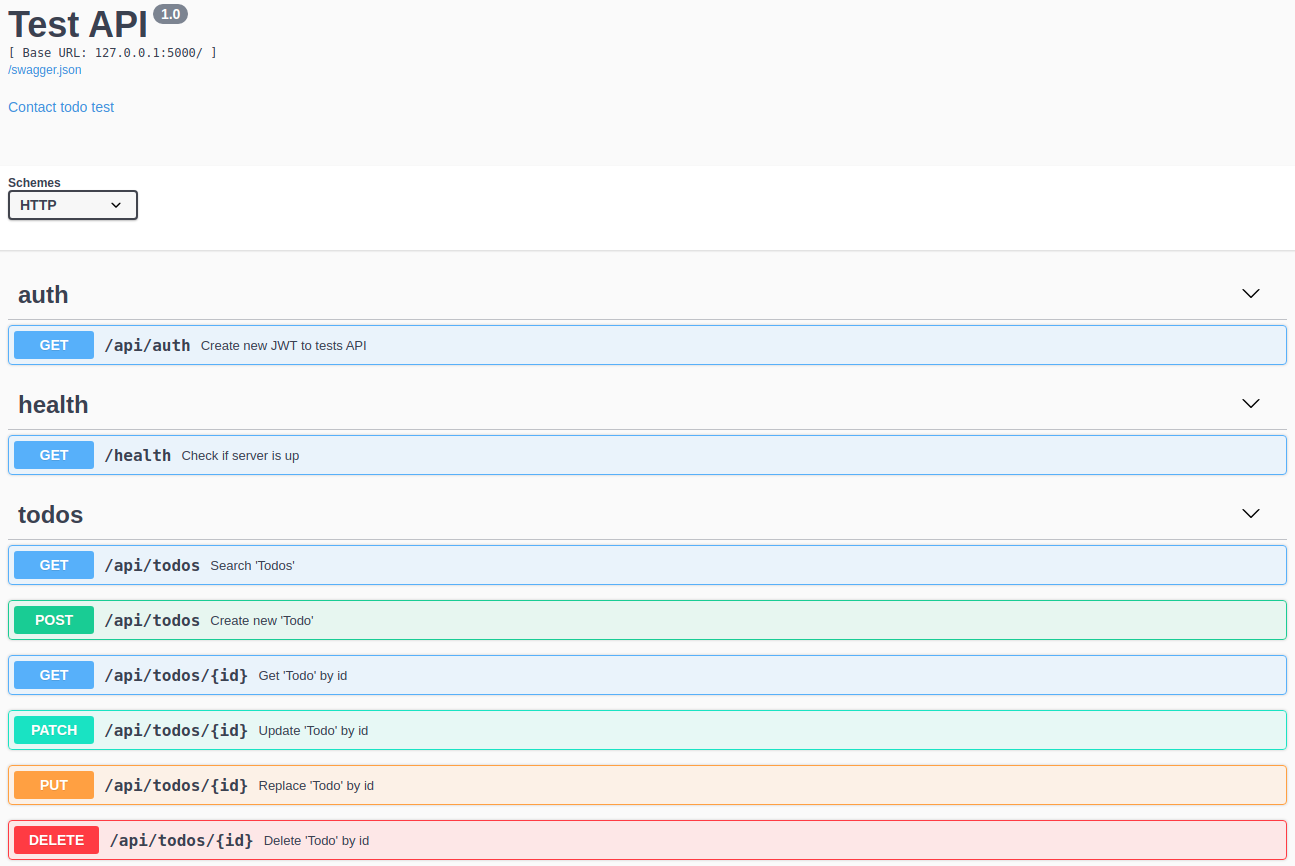Click the auth section heading
1295x866 pixels.
43,295
